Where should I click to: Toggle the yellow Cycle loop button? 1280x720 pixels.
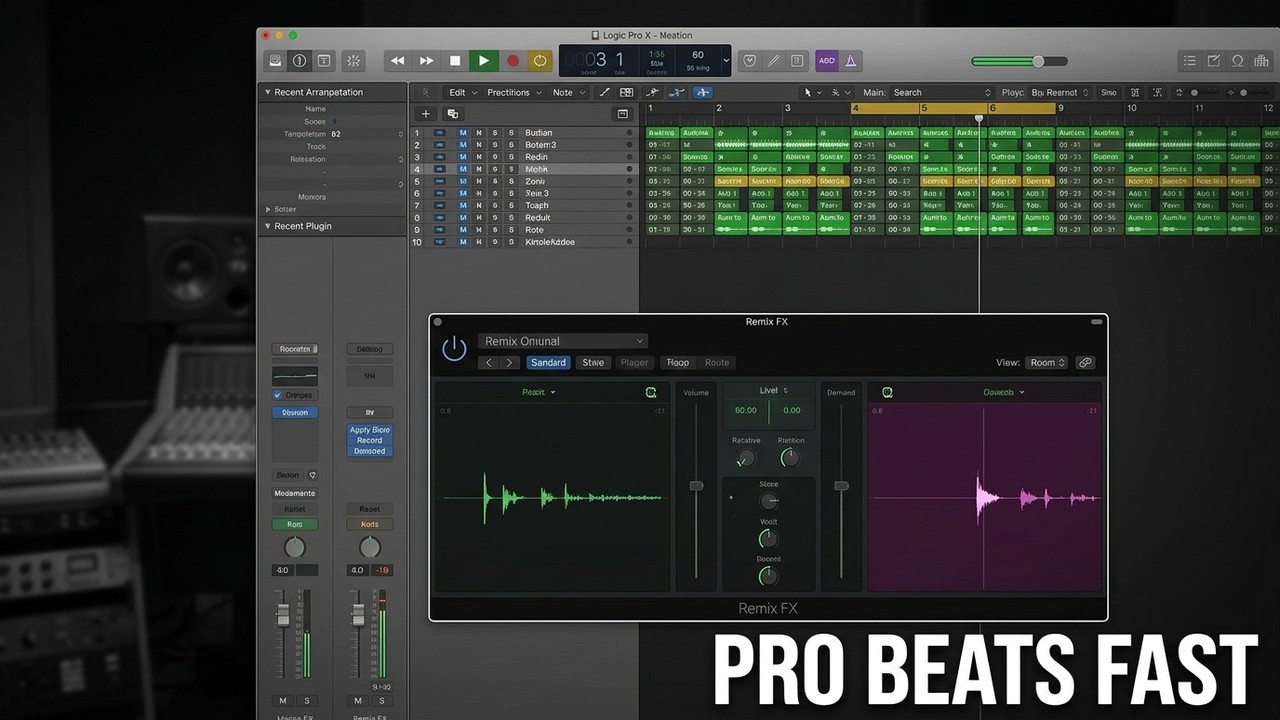point(540,61)
